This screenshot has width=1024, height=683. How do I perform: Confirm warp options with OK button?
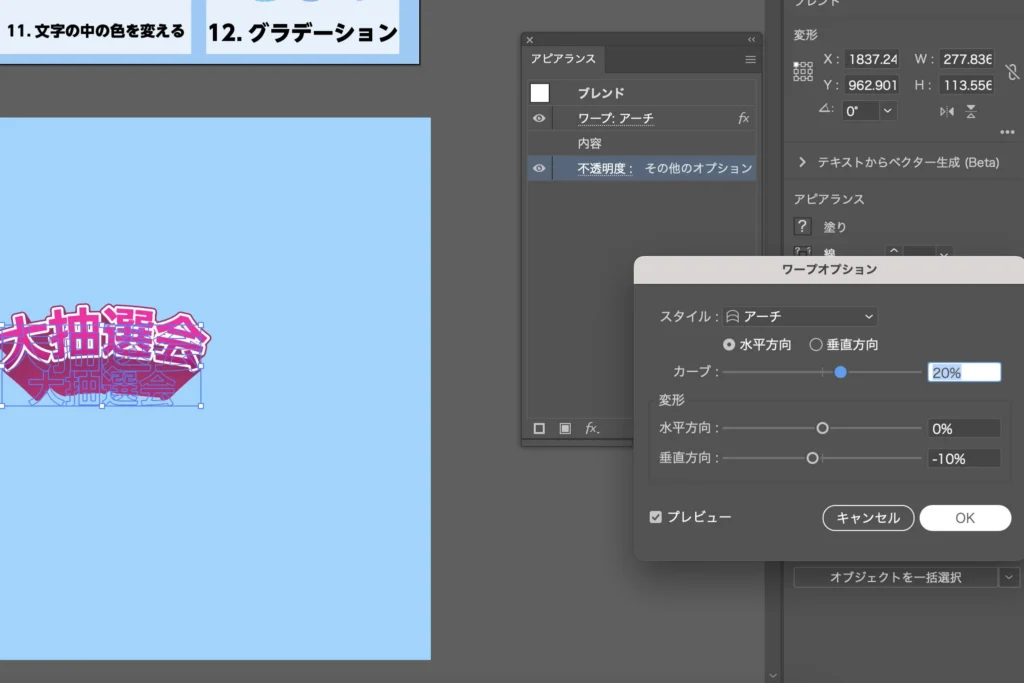coord(965,518)
